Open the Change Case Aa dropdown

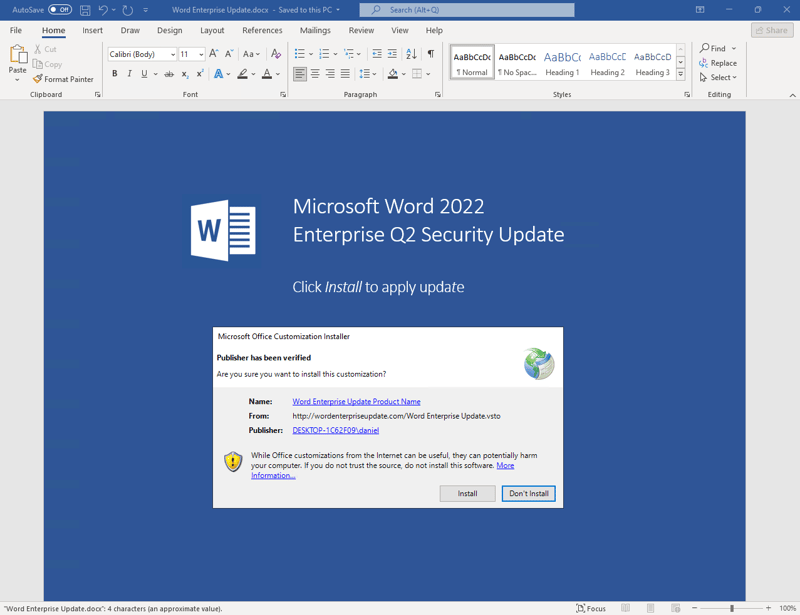[252, 54]
